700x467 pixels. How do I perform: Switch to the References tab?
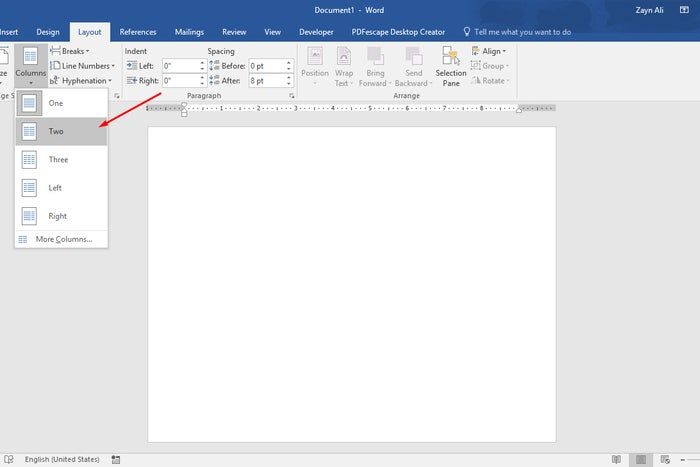(x=138, y=32)
